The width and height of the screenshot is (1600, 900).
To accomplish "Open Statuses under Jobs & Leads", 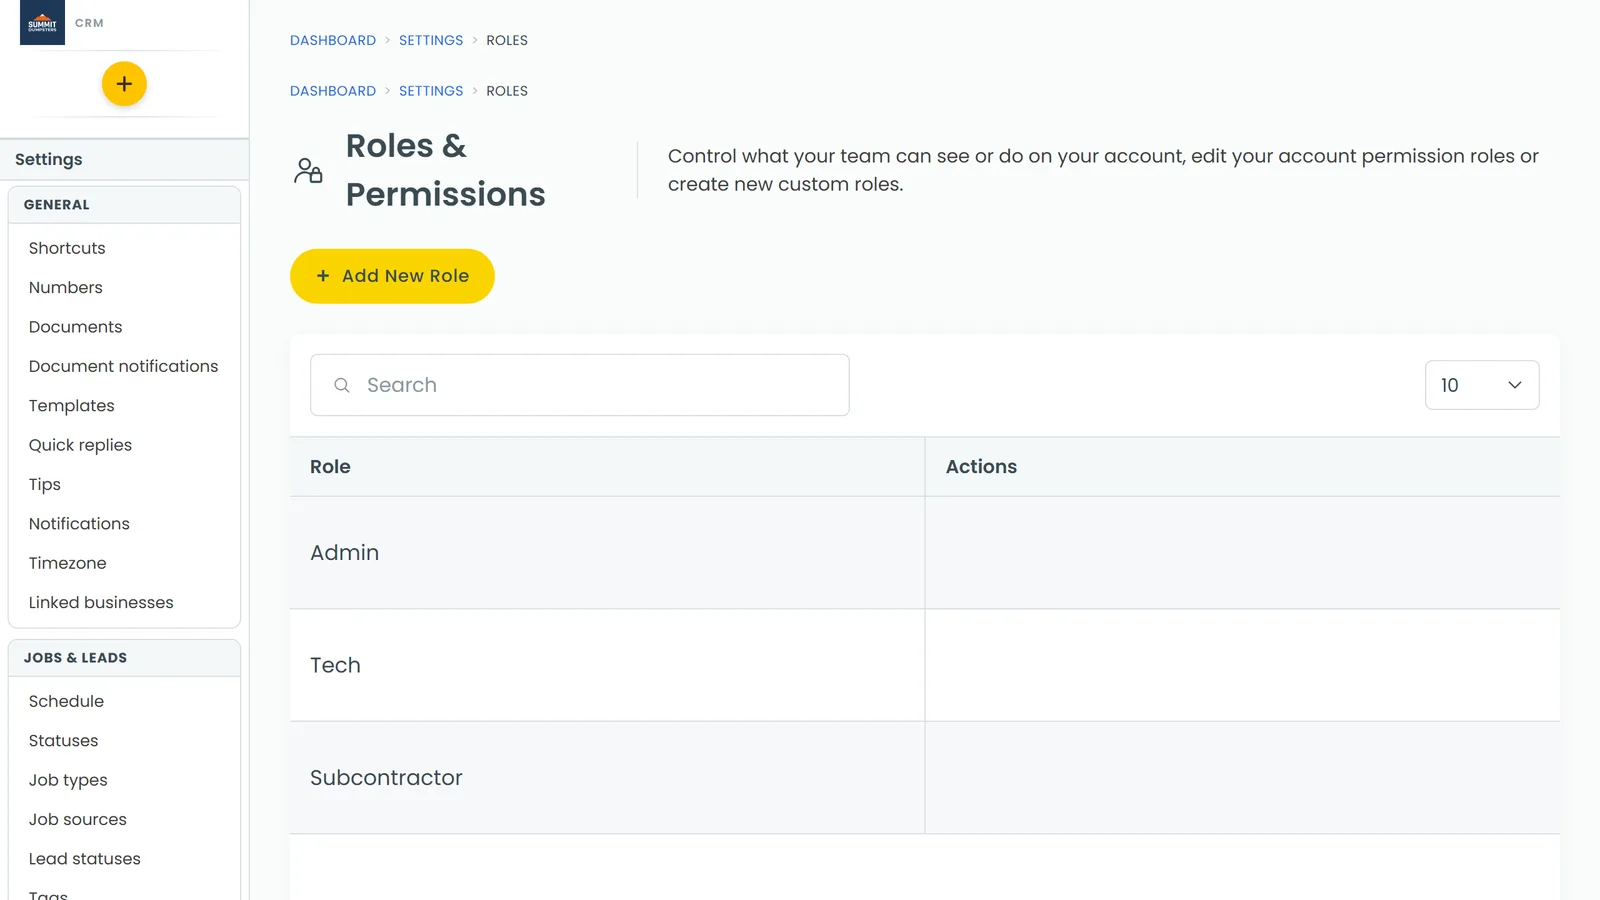I will click(63, 741).
